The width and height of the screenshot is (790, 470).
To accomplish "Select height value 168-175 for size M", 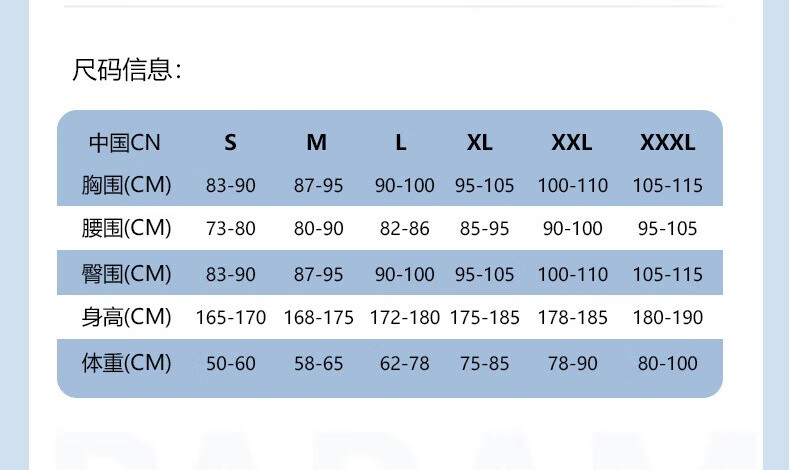I will 319,319.
